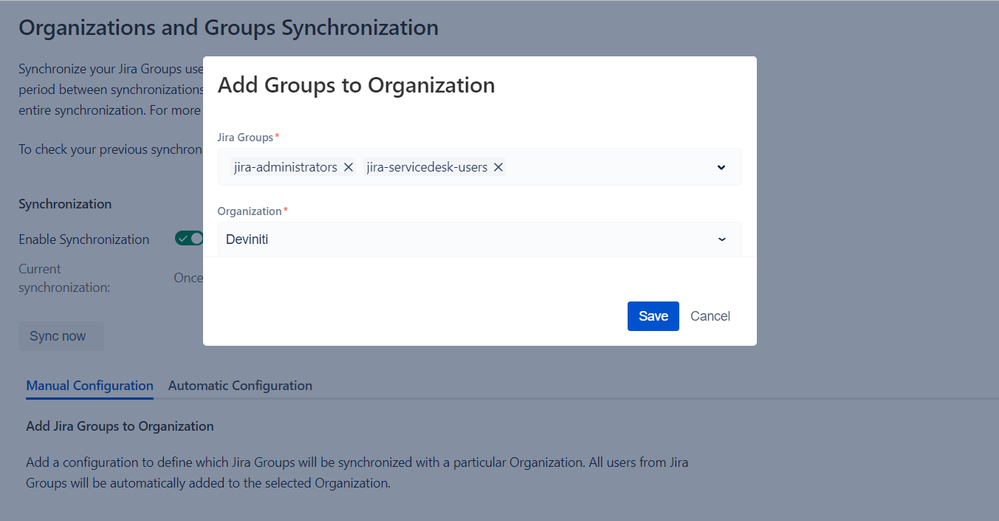
Task: Click the jira-administrators tag text
Action: (285, 167)
